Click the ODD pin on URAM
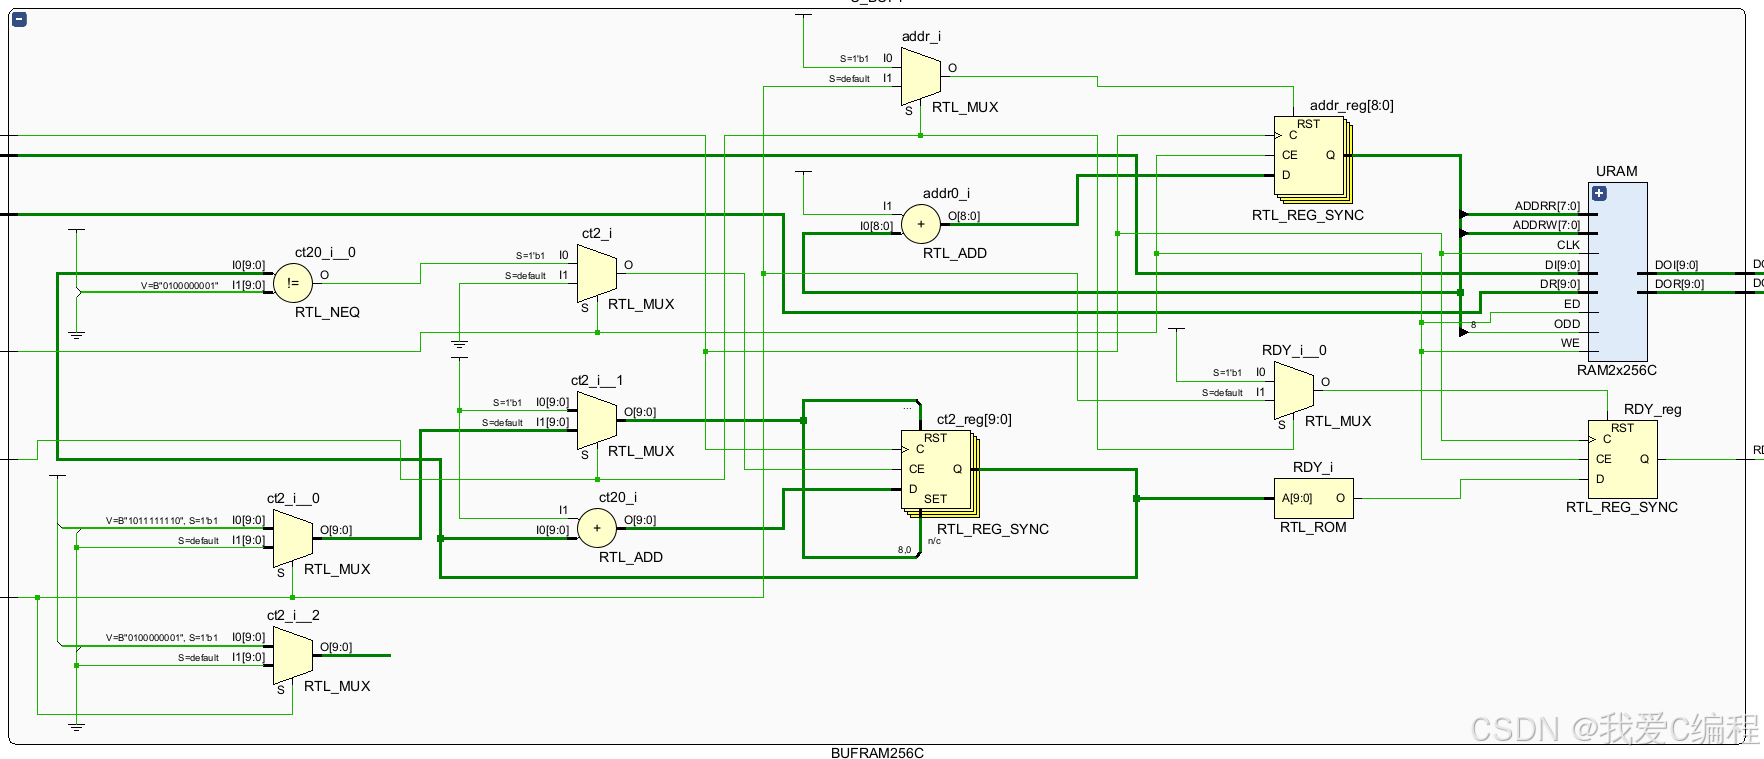This screenshot has height=759, width=1764. [1567, 324]
